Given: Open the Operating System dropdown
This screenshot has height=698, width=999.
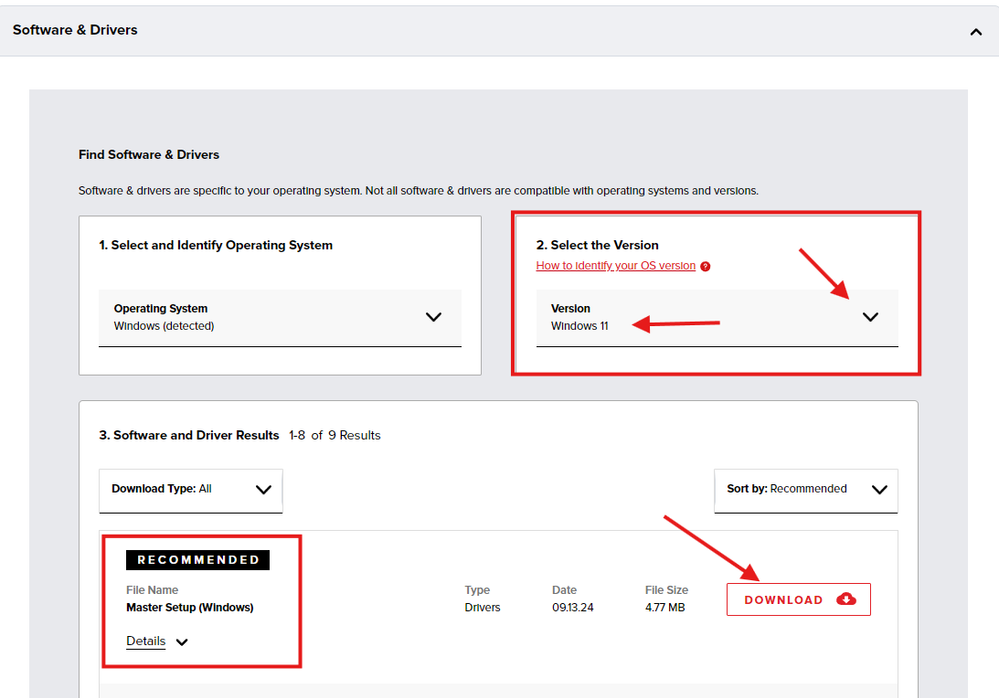Looking at the screenshot, I should pos(279,318).
